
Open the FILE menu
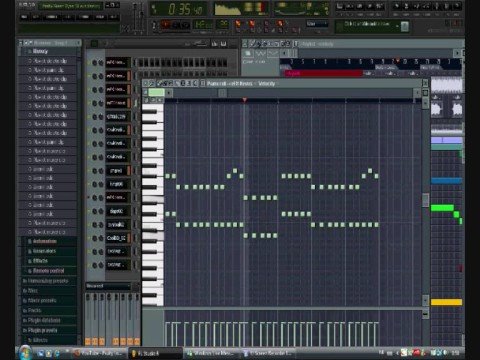pos(24,17)
